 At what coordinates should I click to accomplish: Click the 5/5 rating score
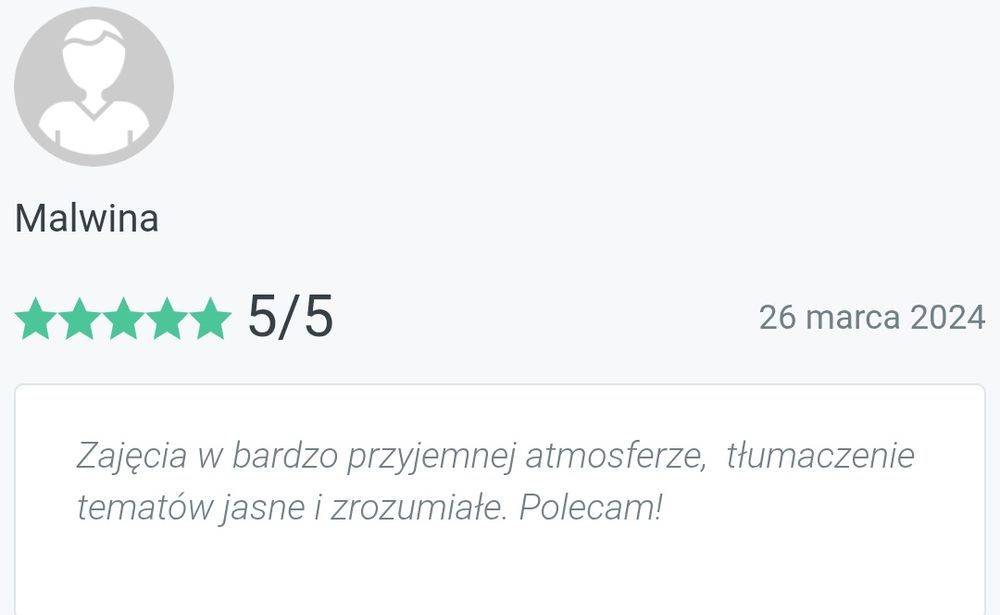pyautogui.click(x=290, y=318)
